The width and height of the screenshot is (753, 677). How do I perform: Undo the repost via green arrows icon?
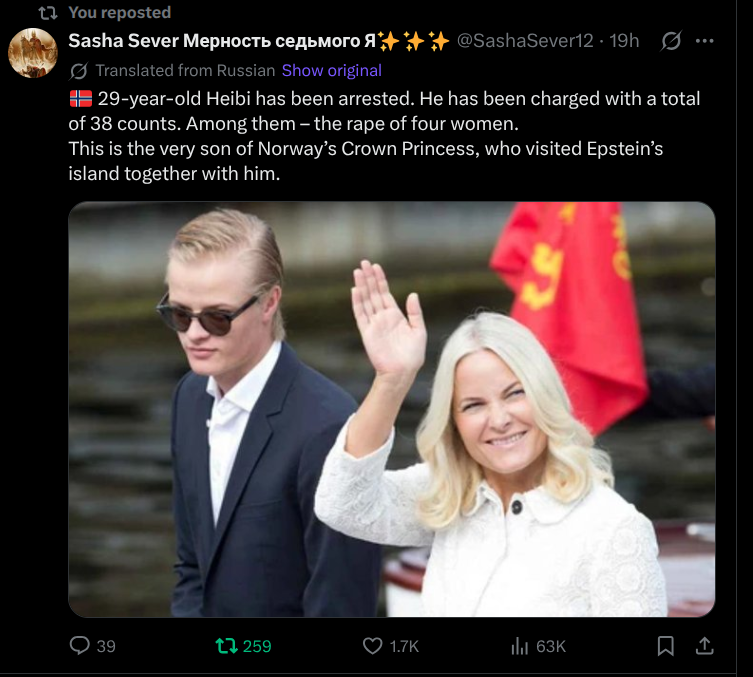coord(227,646)
